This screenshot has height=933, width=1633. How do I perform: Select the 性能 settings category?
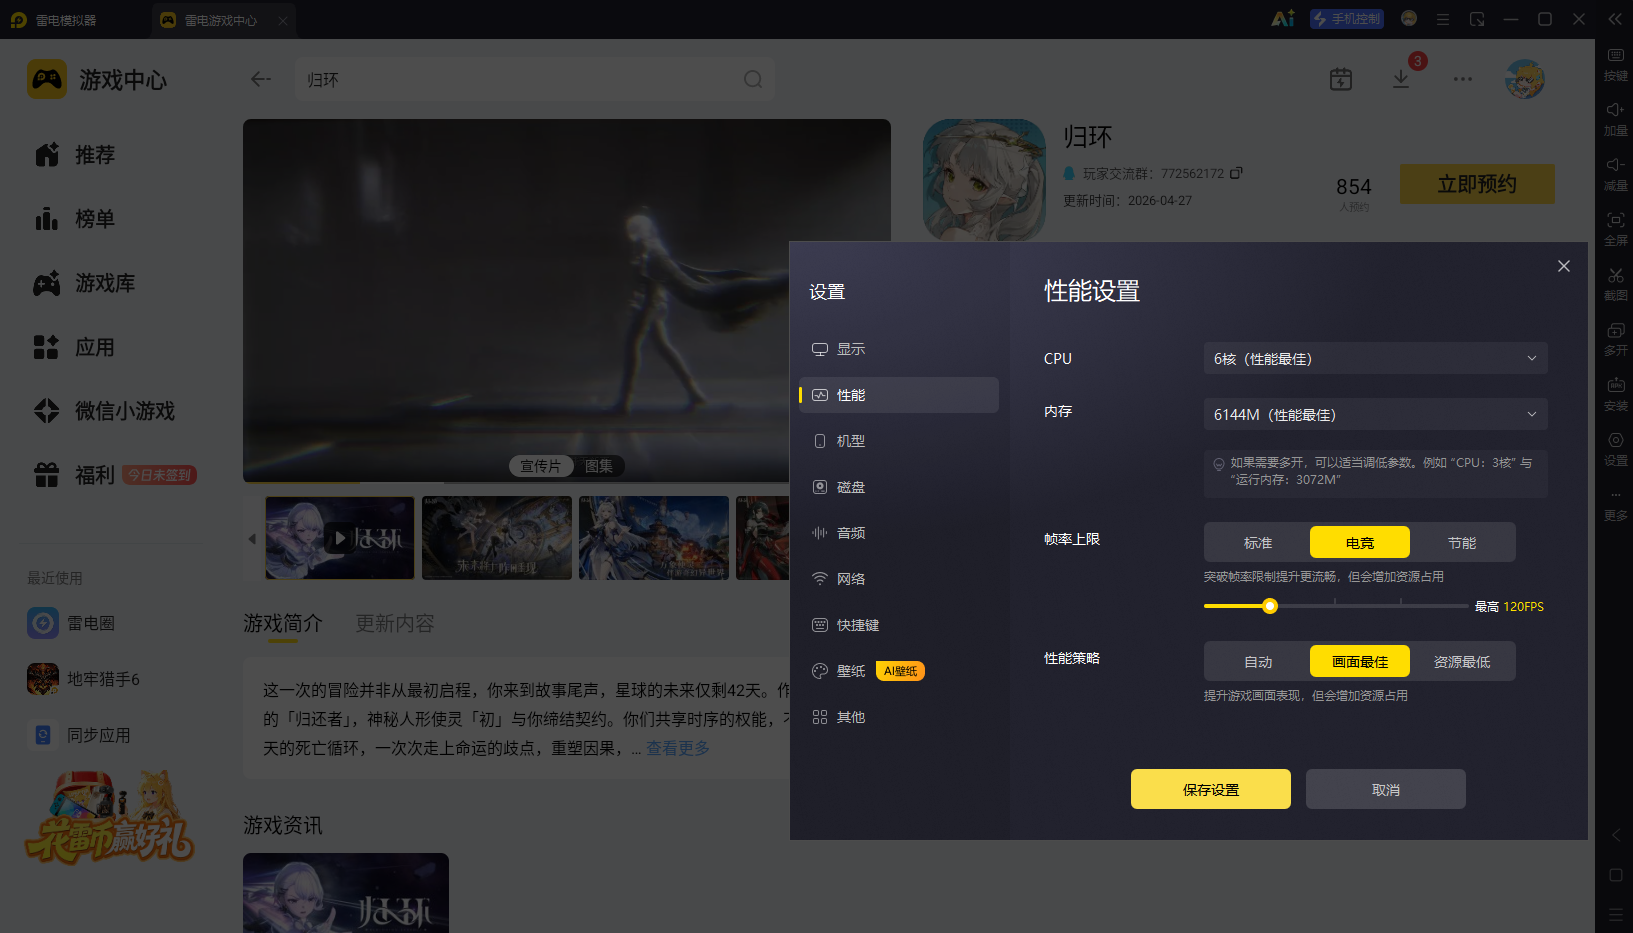coord(899,395)
